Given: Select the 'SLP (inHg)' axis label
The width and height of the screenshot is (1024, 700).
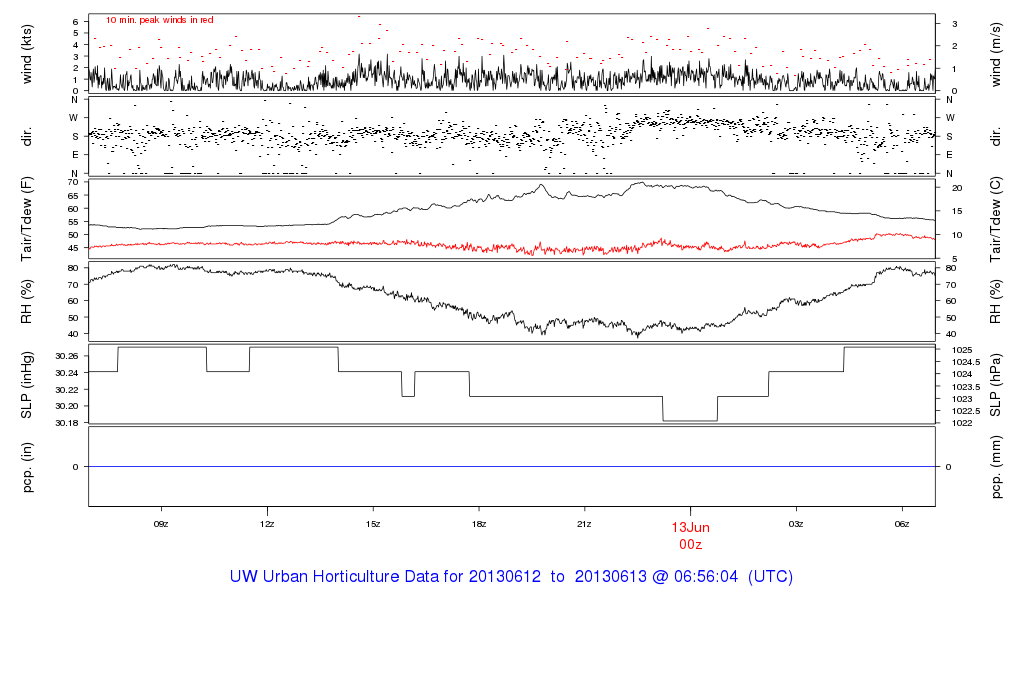Looking at the screenshot, I should click(x=27, y=385).
